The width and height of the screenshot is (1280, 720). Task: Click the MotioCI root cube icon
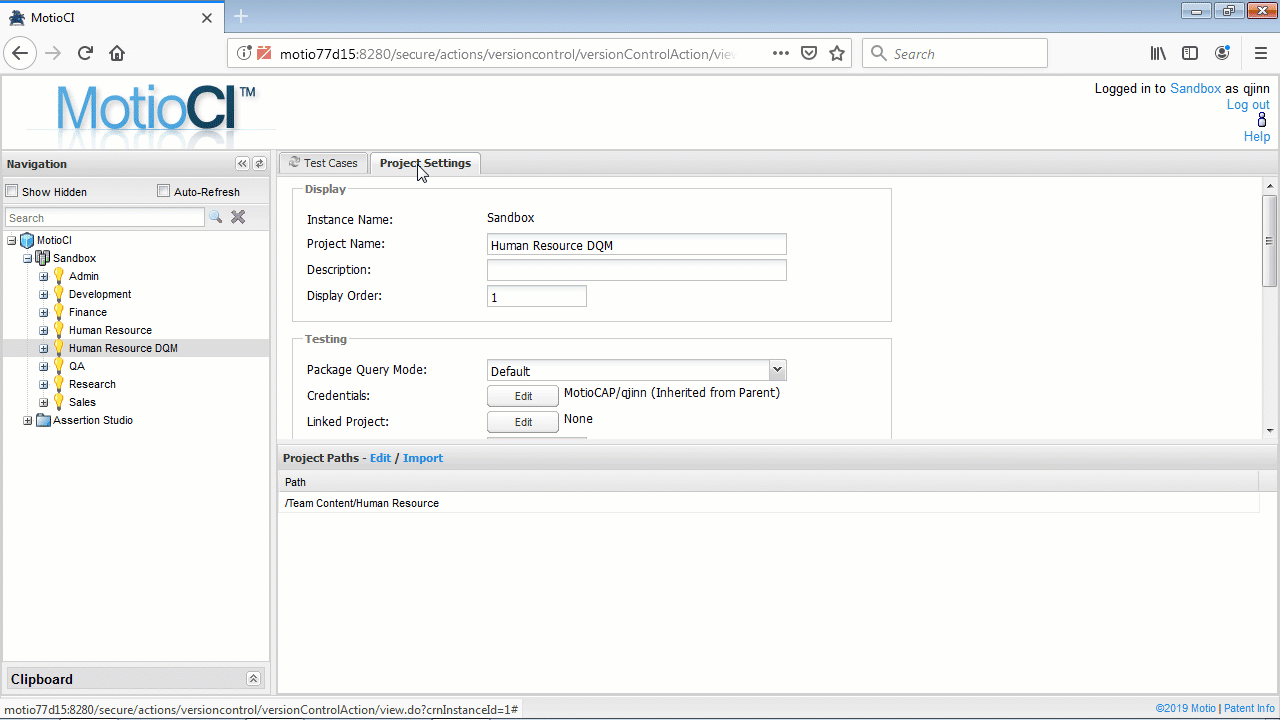point(27,240)
